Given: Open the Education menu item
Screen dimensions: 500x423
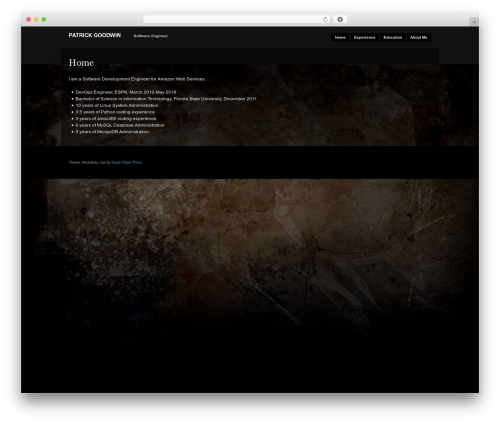Looking at the screenshot, I should point(393,37).
